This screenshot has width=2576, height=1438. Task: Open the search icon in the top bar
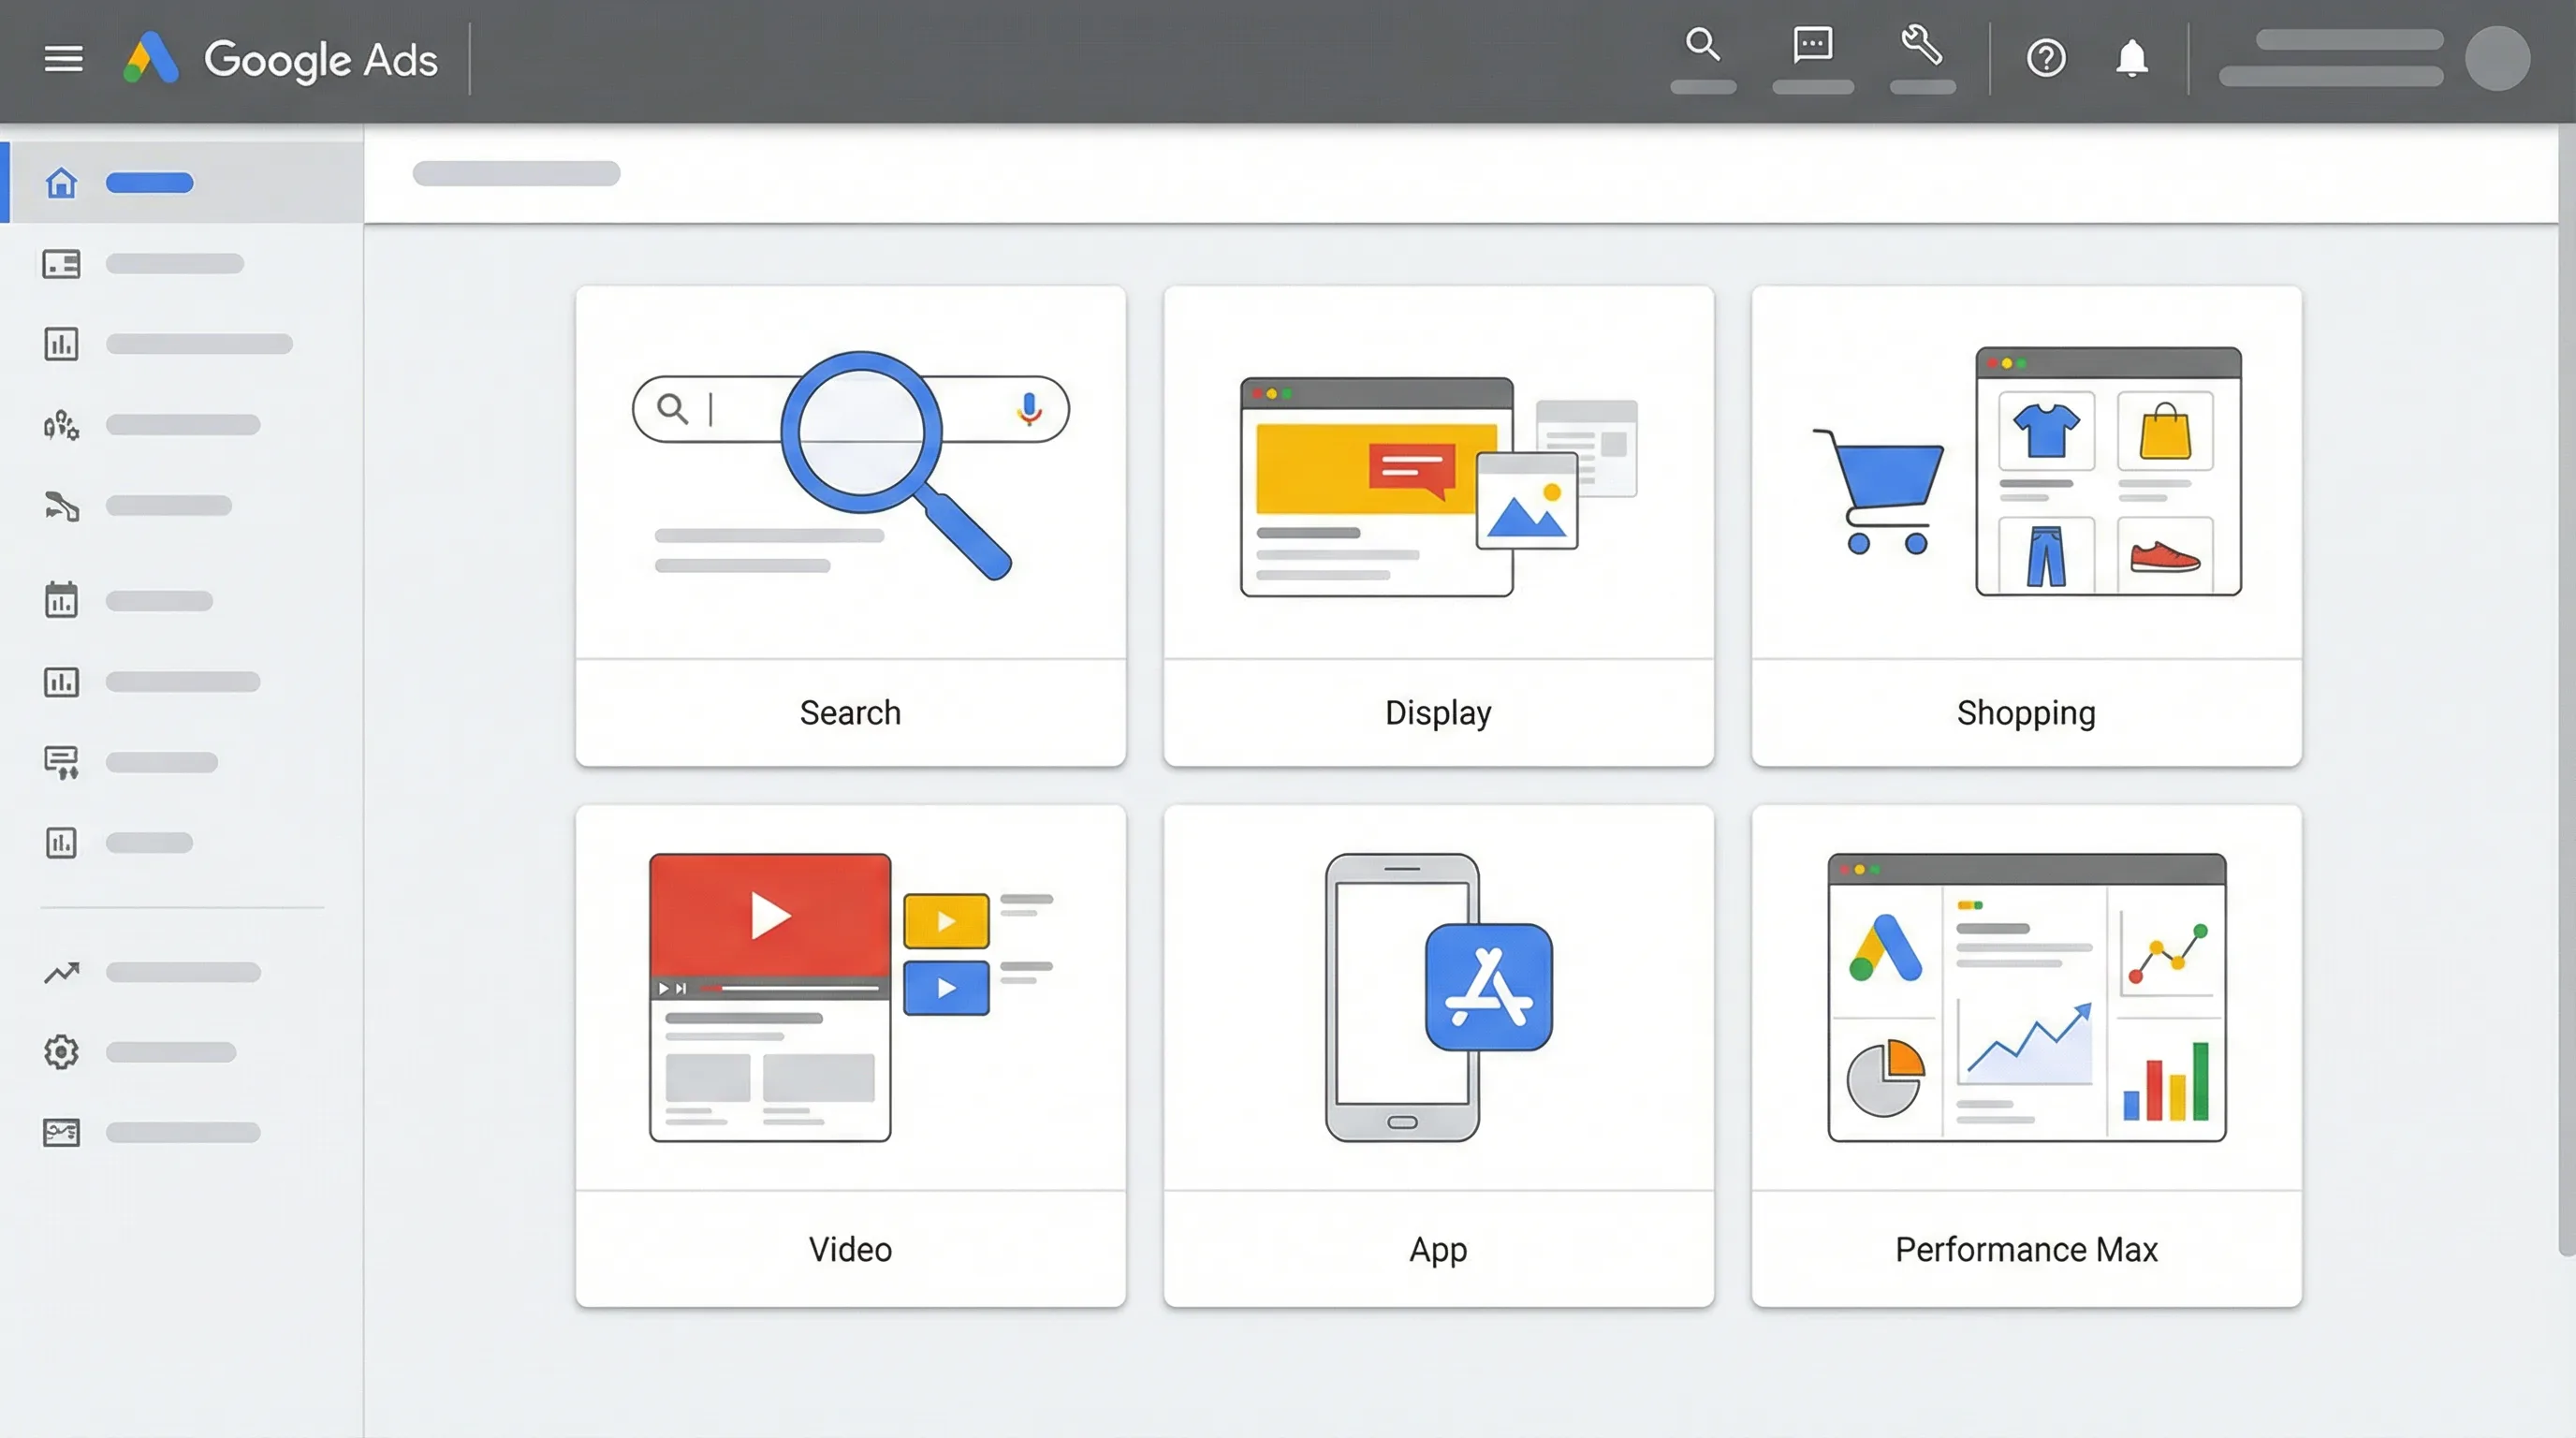click(1704, 45)
